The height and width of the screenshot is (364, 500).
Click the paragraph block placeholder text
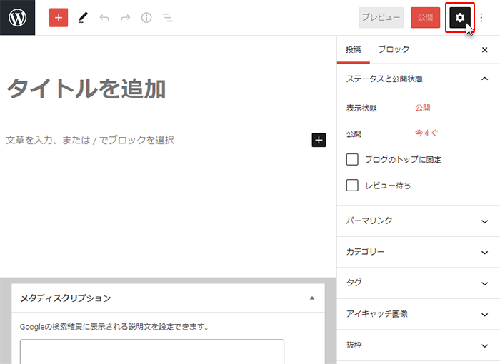tap(90, 140)
